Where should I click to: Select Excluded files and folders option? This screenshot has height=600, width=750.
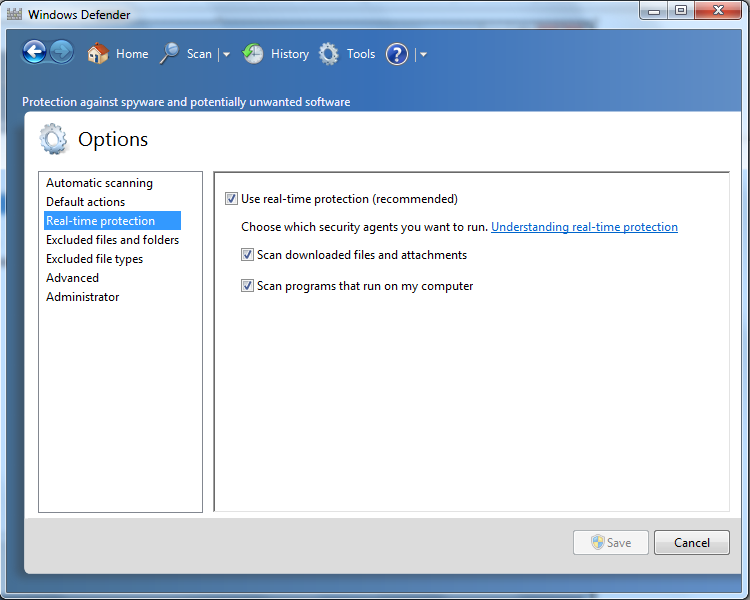[x=112, y=240]
